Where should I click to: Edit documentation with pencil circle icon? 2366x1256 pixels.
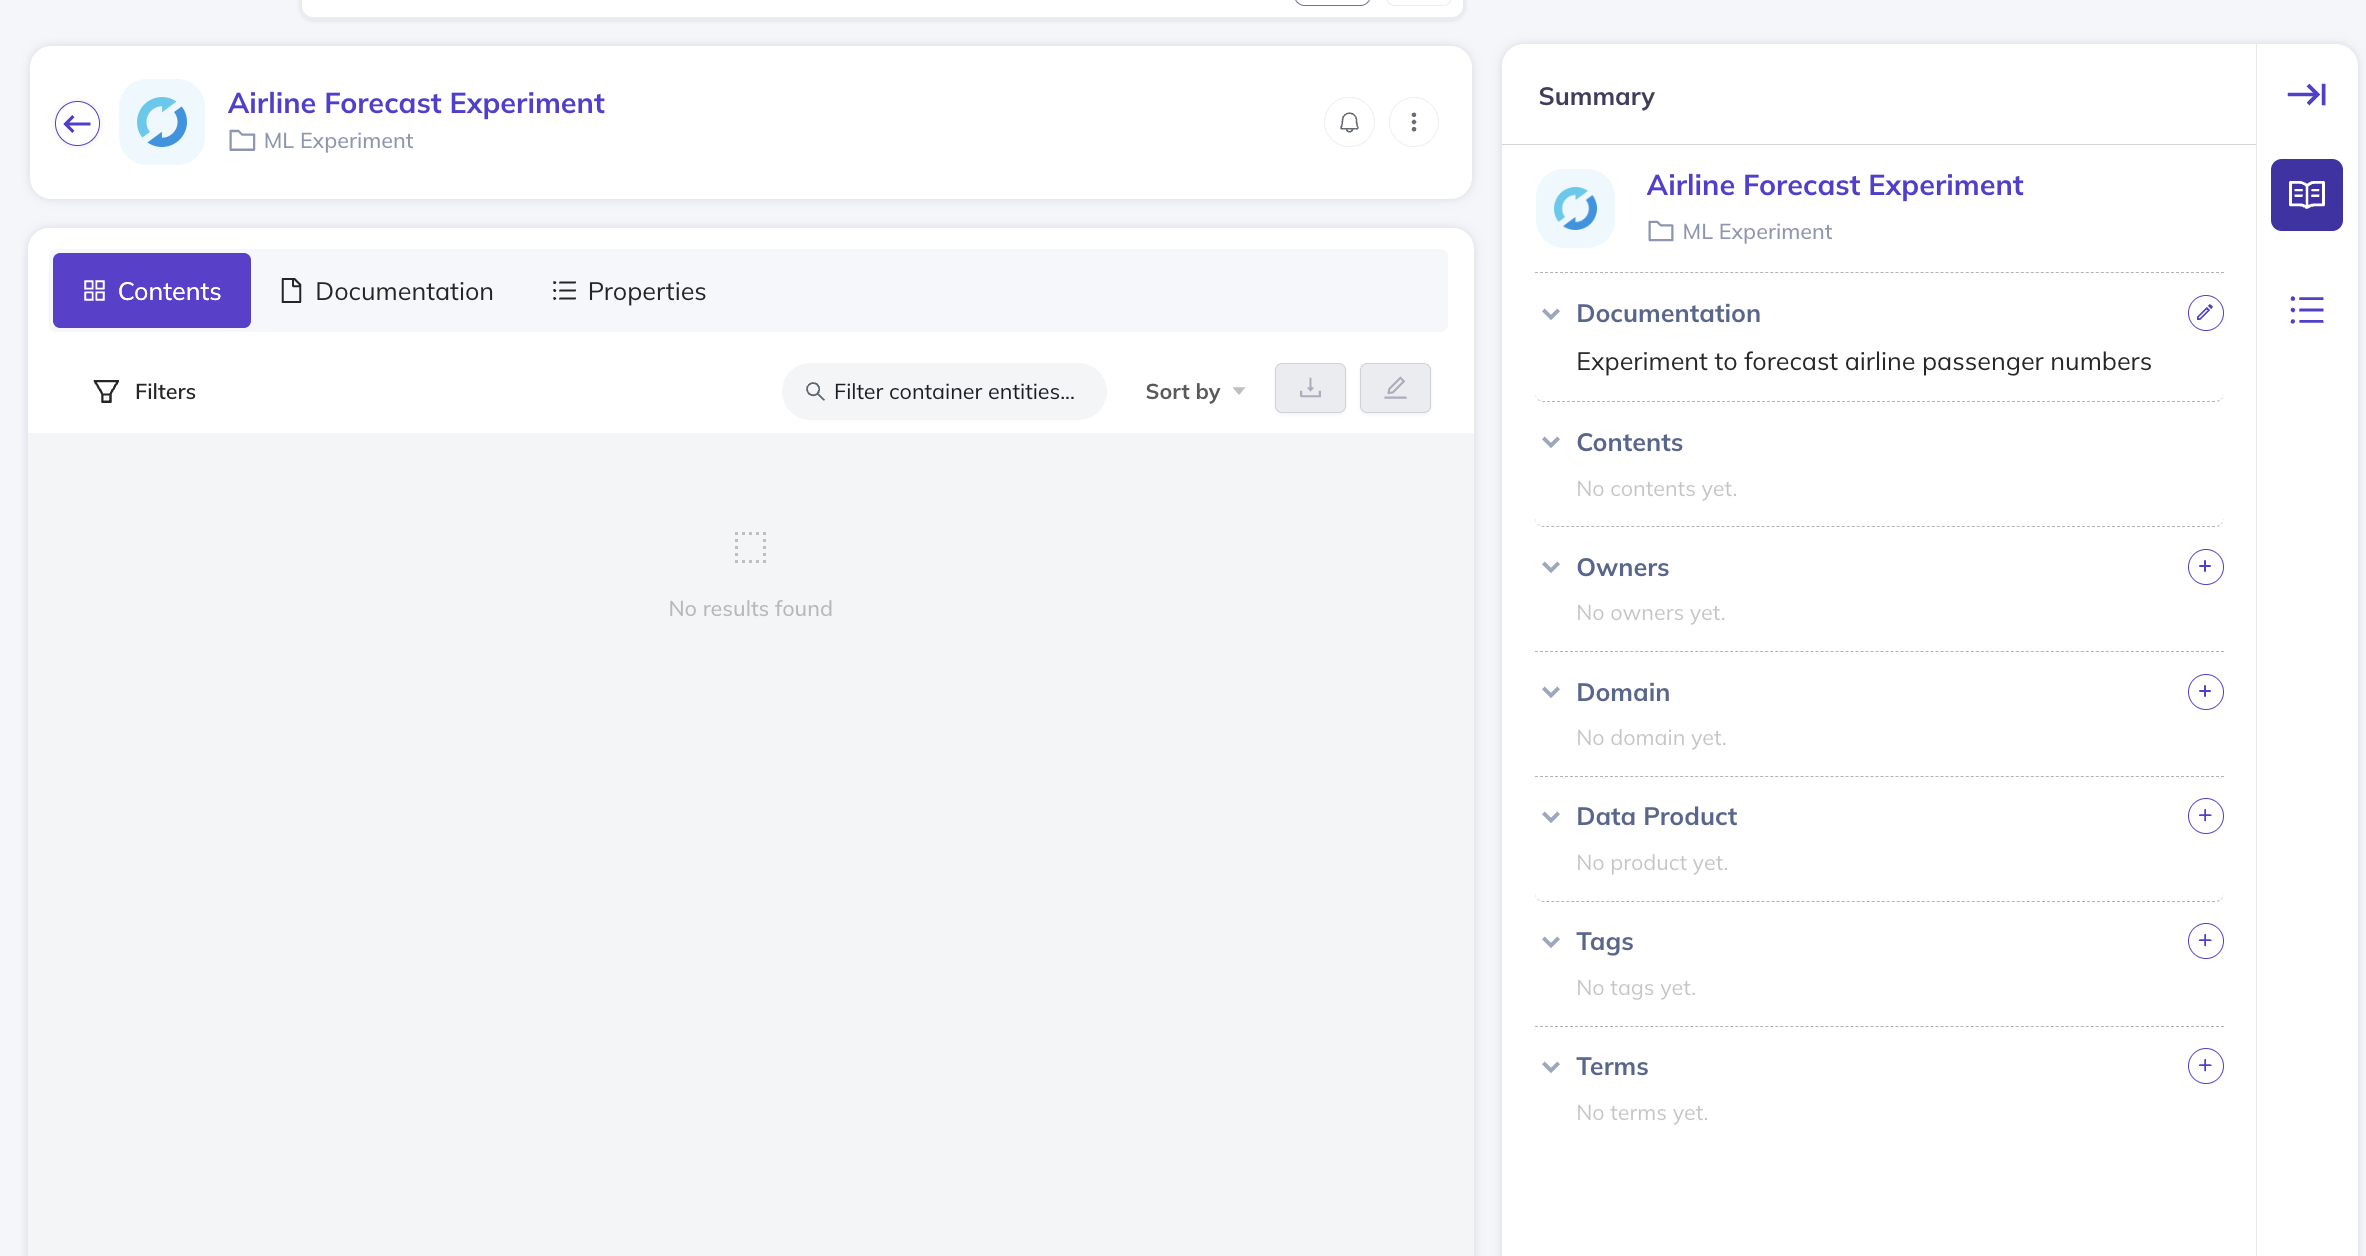tap(2205, 313)
